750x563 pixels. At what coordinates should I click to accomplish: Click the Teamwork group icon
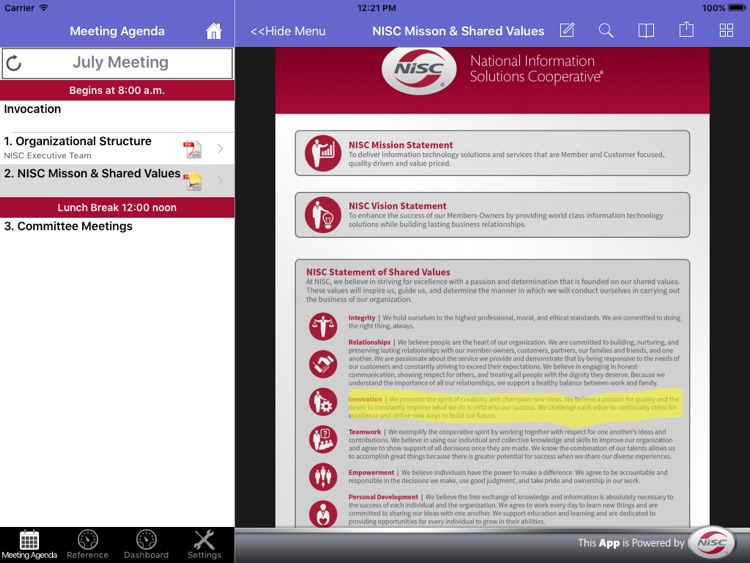click(x=323, y=439)
